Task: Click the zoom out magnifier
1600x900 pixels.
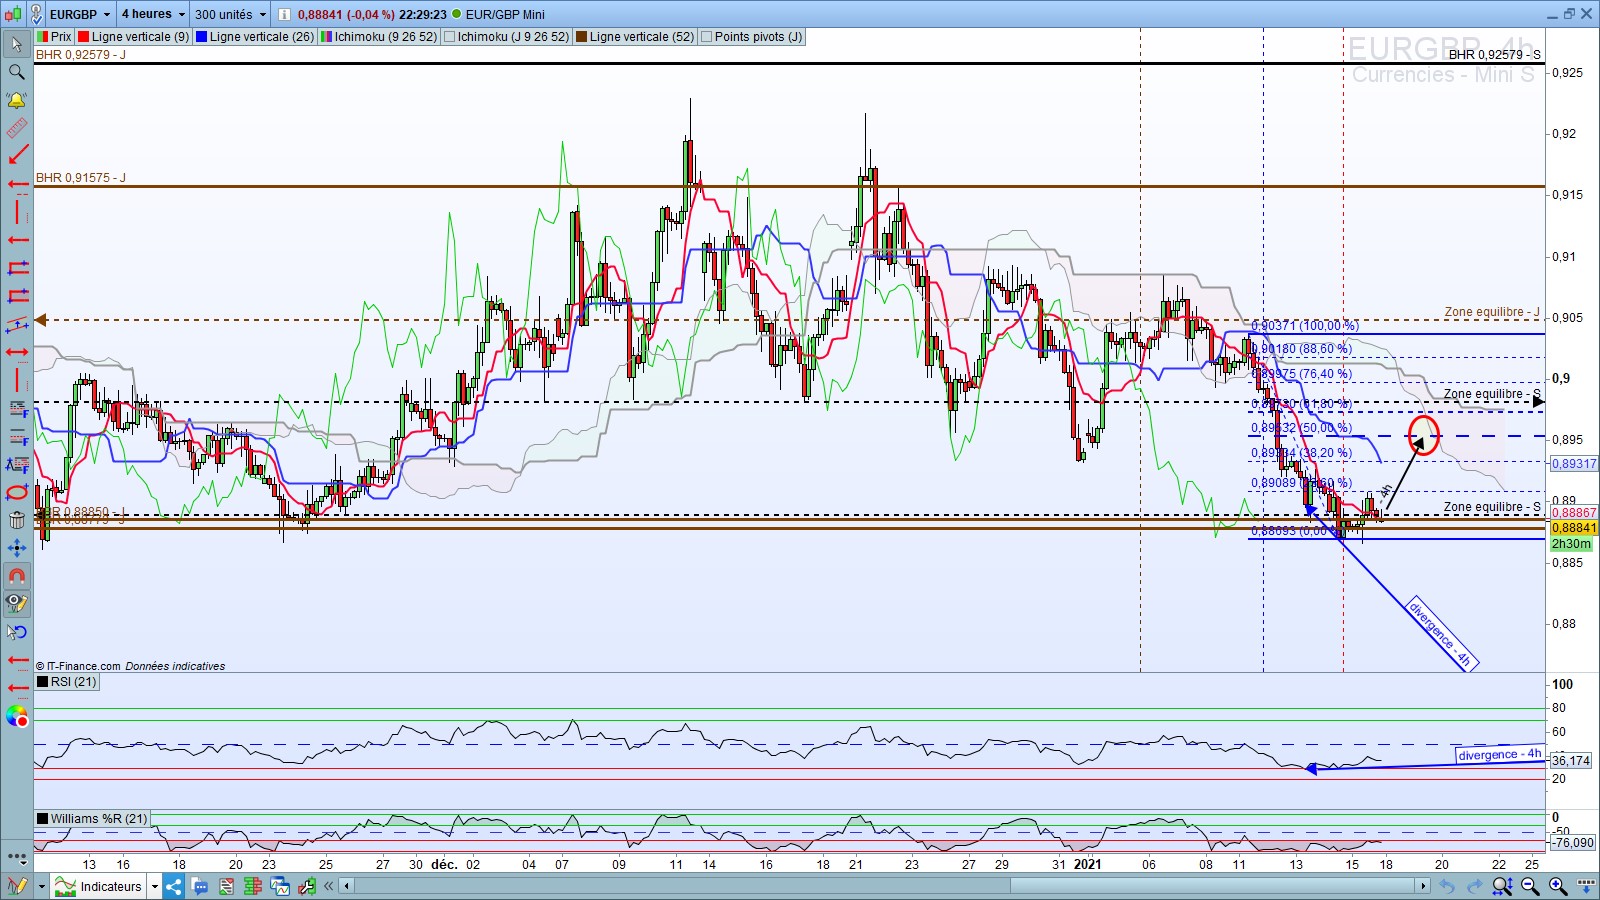Action: (x=1530, y=886)
